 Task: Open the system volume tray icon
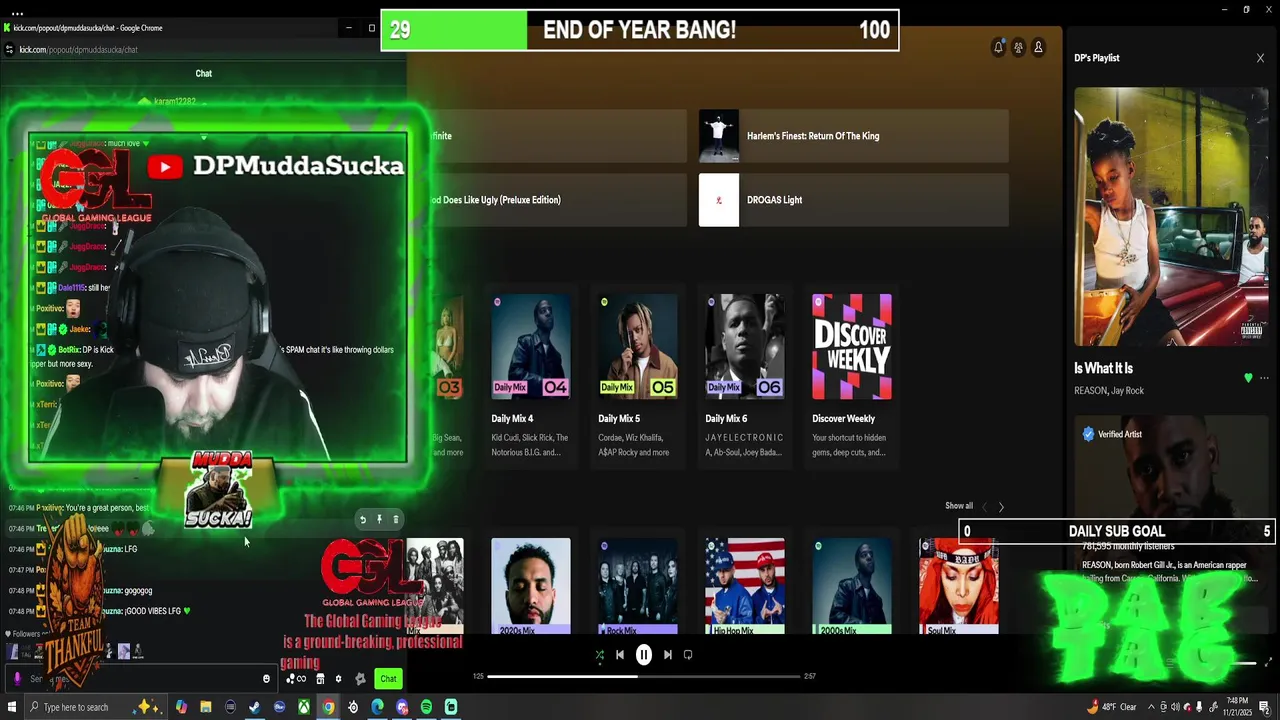tap(1175, 707)
